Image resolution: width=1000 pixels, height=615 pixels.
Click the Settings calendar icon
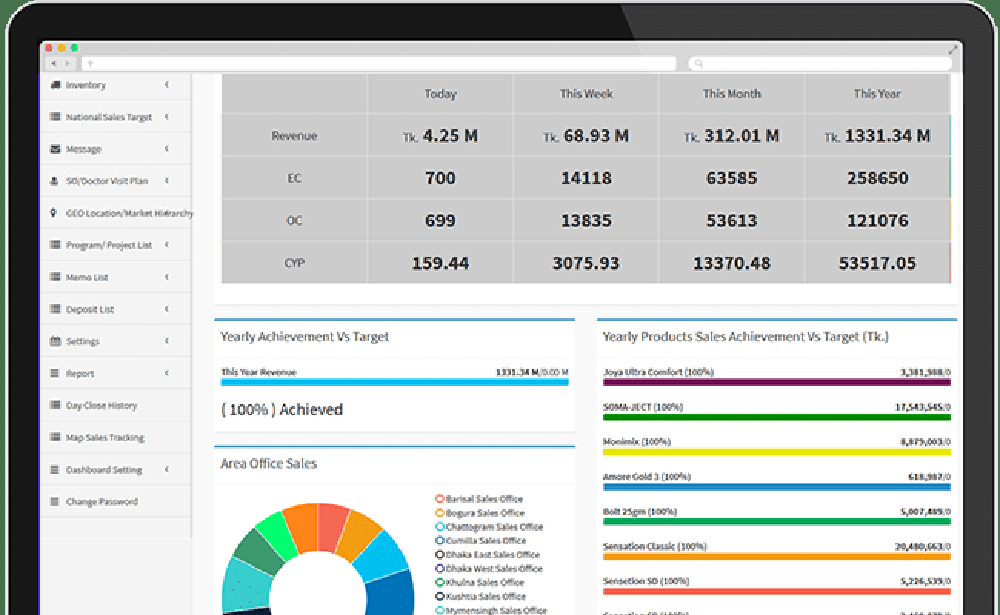pos(55,341)
